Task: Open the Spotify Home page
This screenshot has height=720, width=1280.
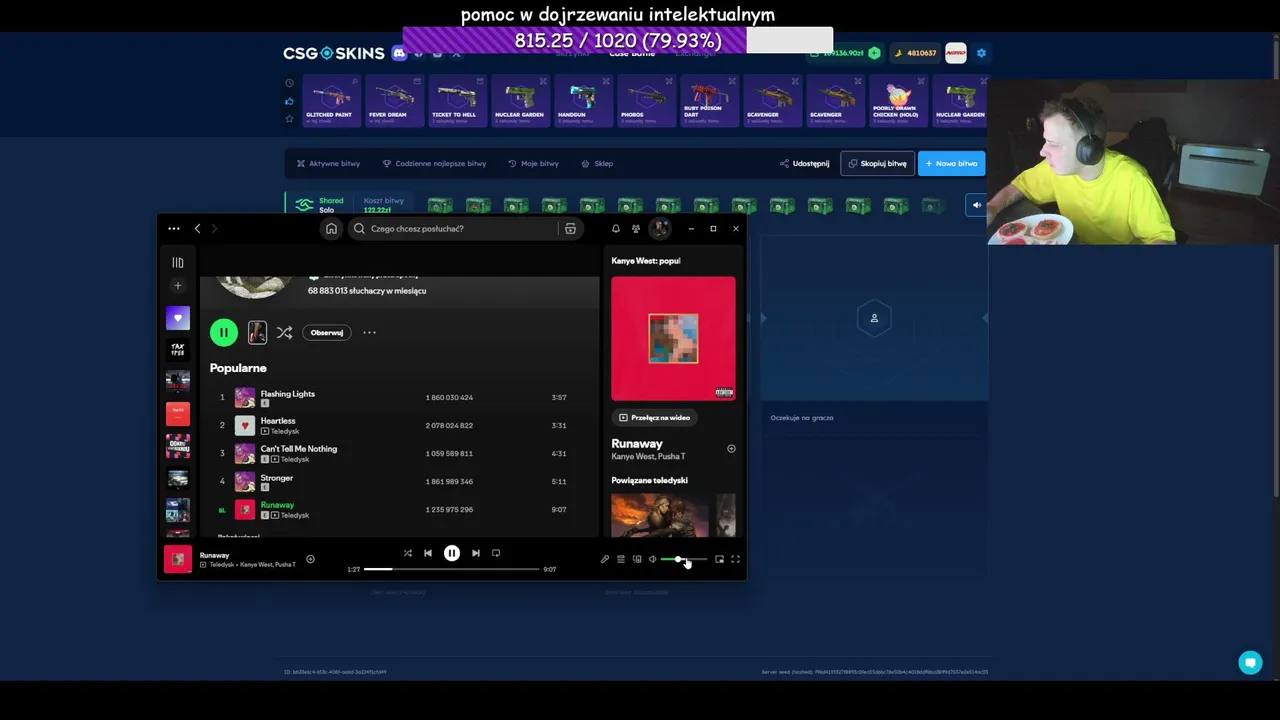Action: 331,229
